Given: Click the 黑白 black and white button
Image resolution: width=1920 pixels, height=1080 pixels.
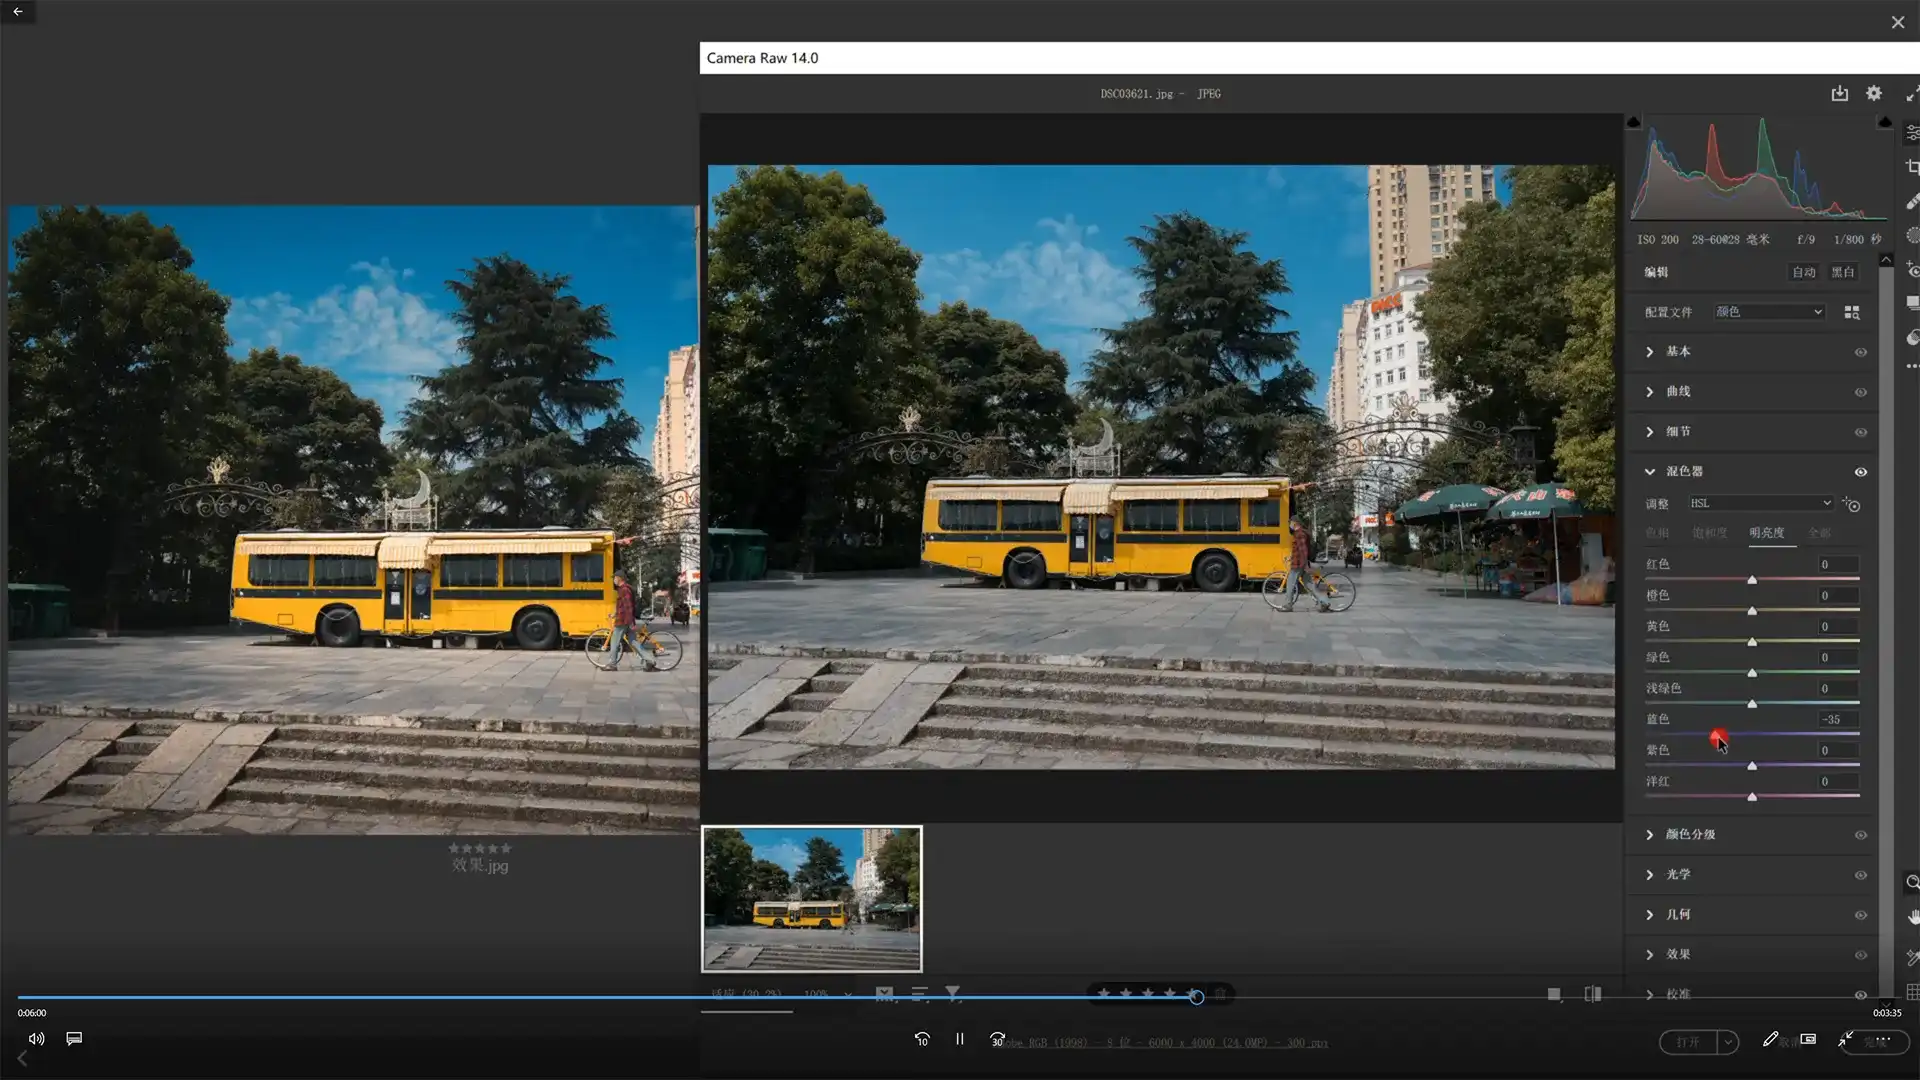Looking at the screenshot, I should 1842,272.
